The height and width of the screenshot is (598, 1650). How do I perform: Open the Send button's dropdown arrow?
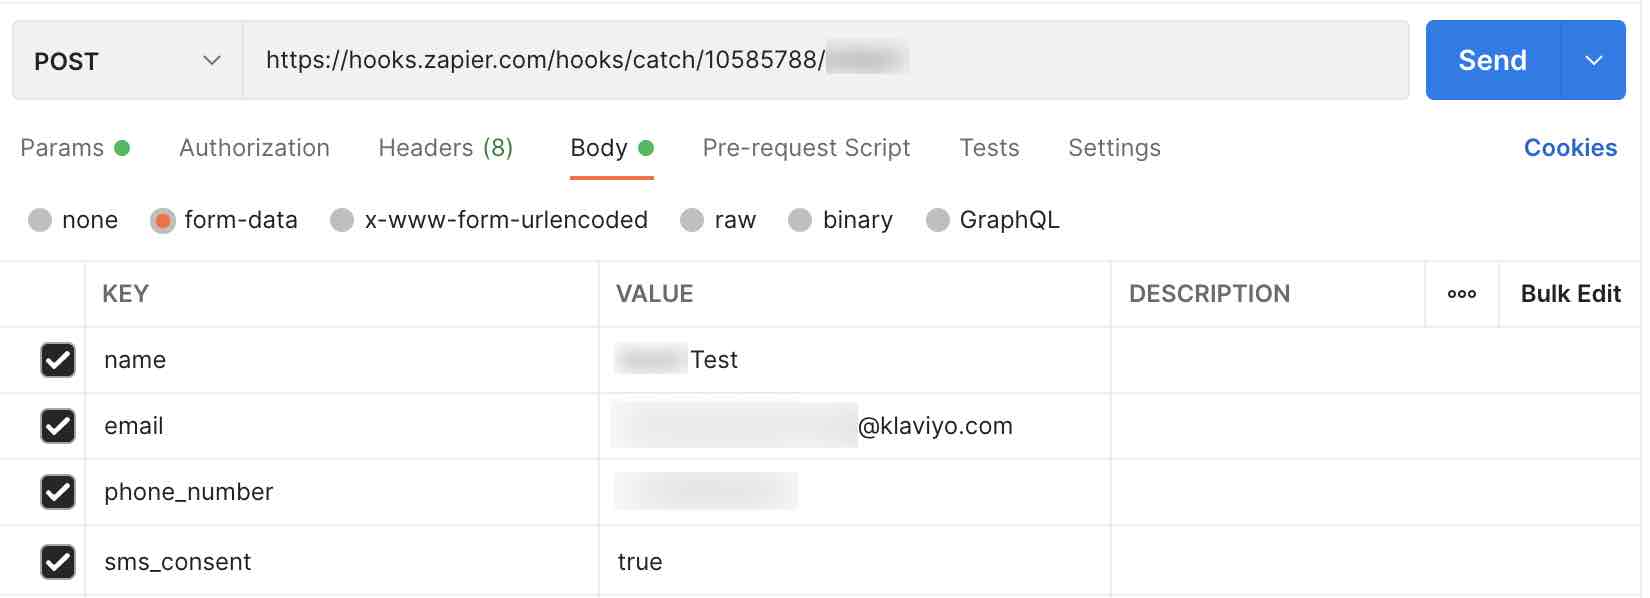pos(1593,60)
